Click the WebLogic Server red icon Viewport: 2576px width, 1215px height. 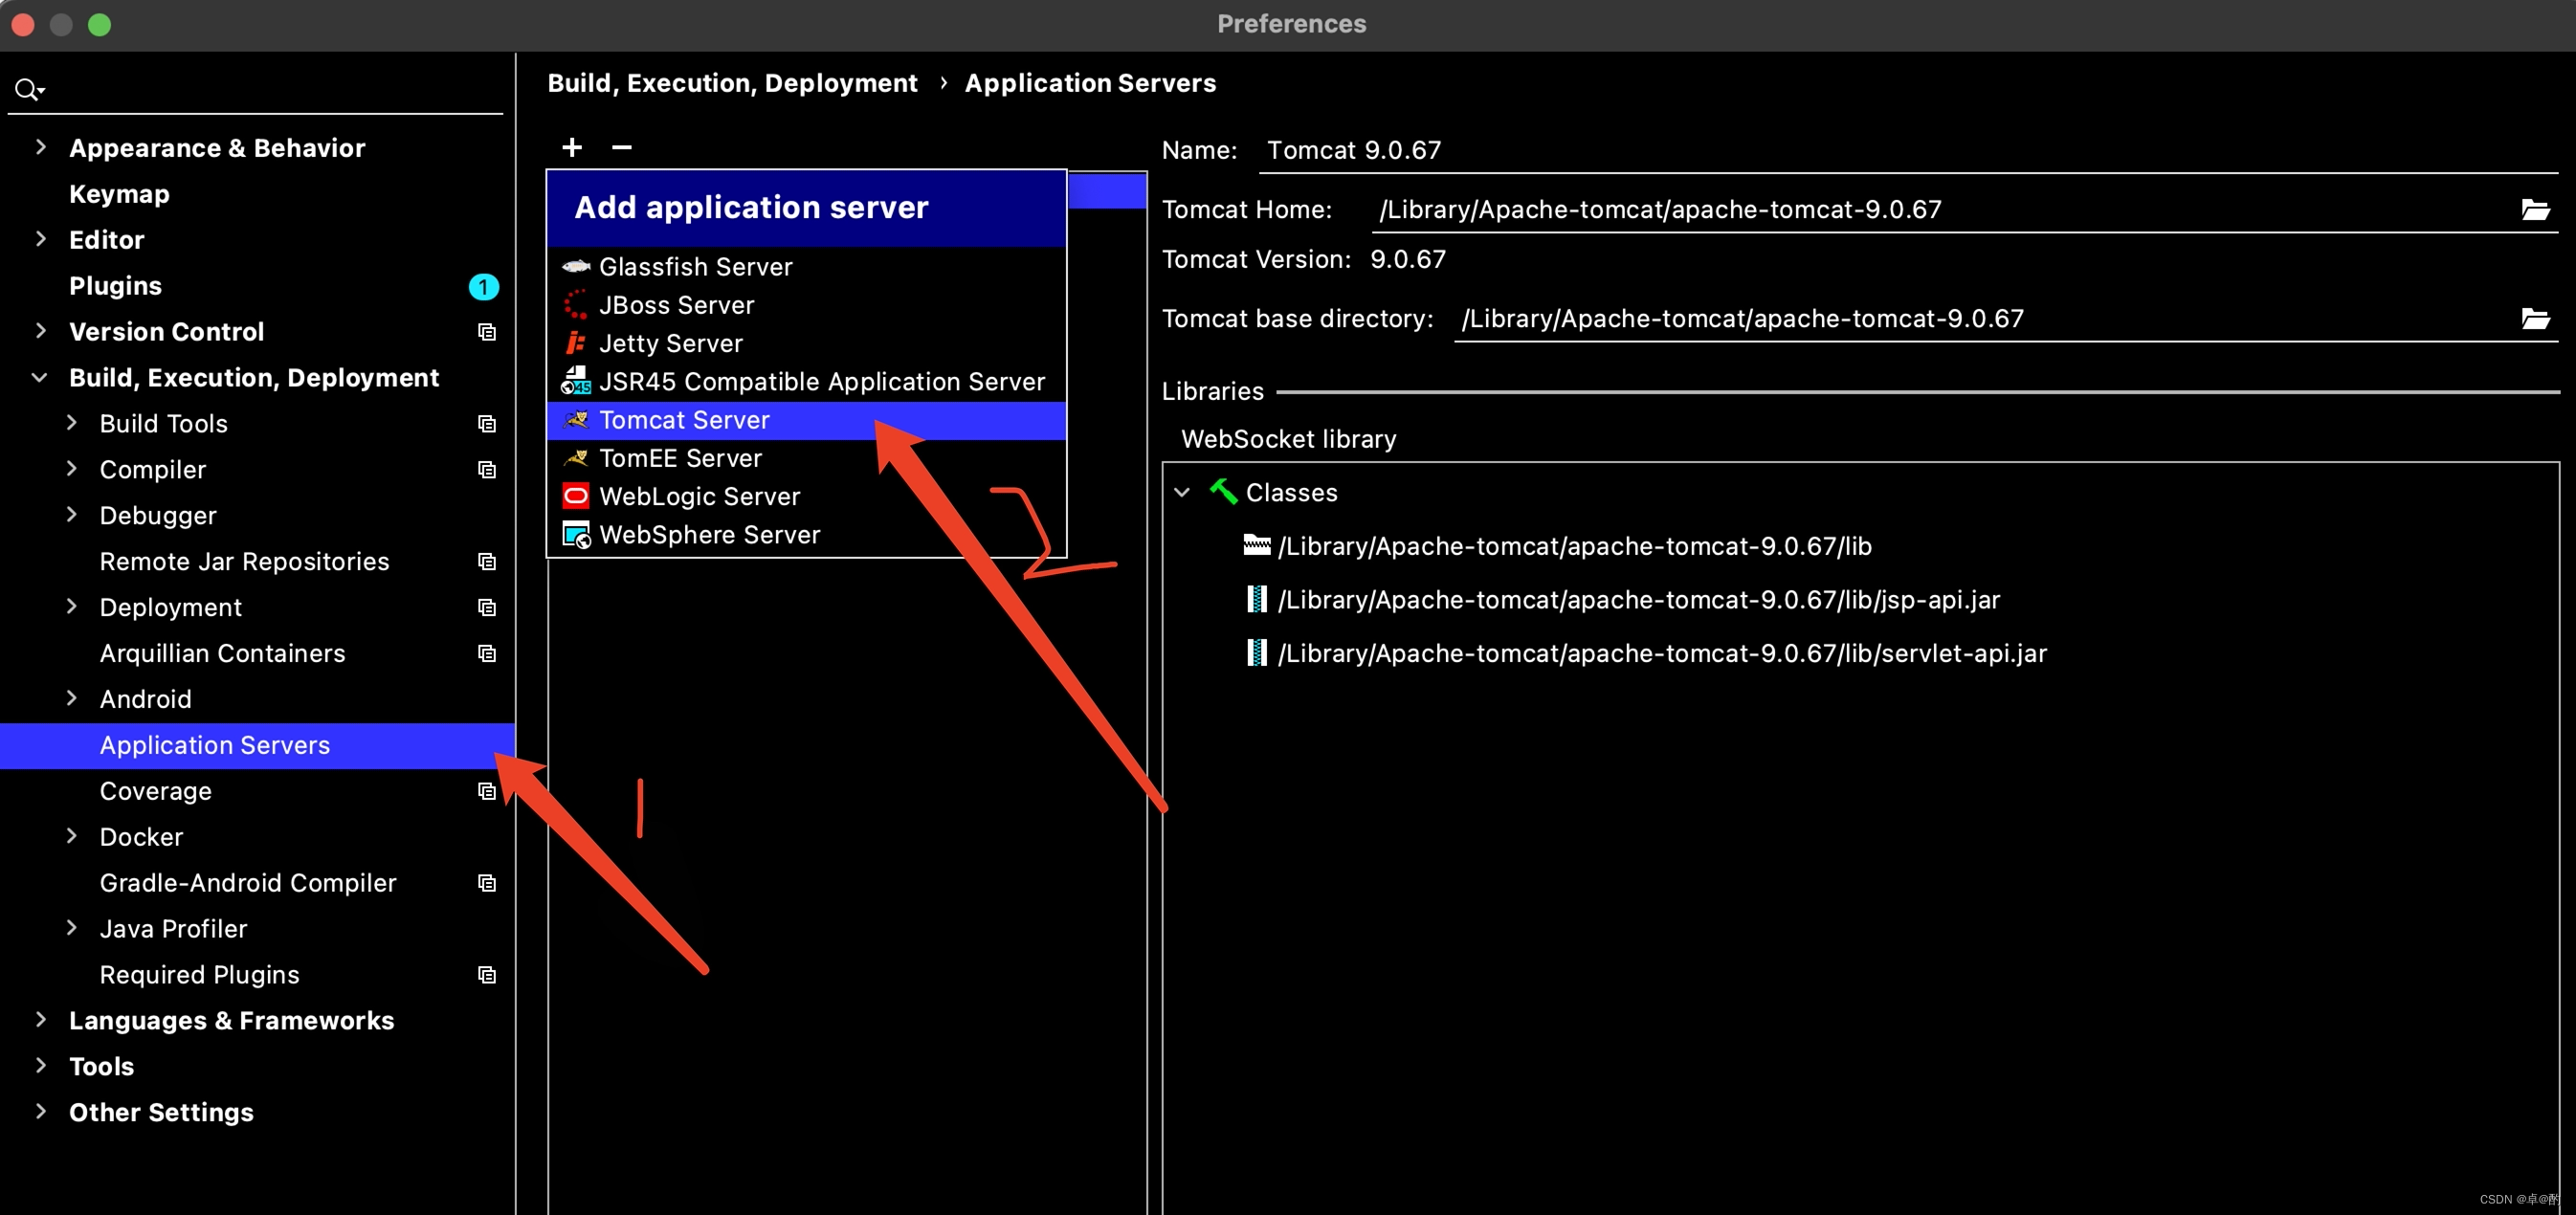576,496
